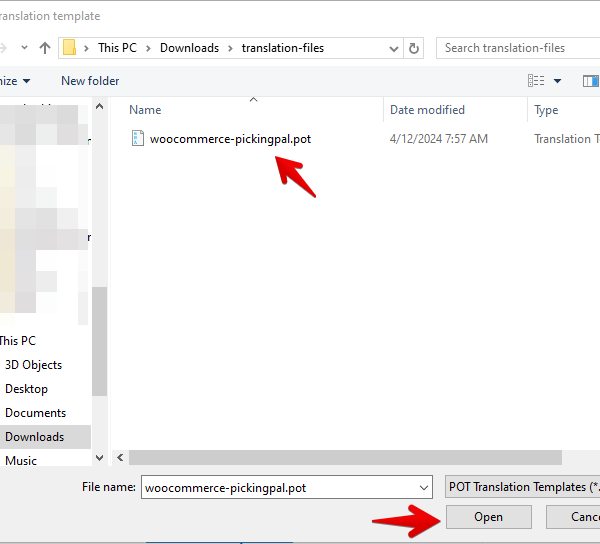Click the navigation pane vertical scrollbar
This screenshot has width=600, height=544.
click(x=98, y=340)
